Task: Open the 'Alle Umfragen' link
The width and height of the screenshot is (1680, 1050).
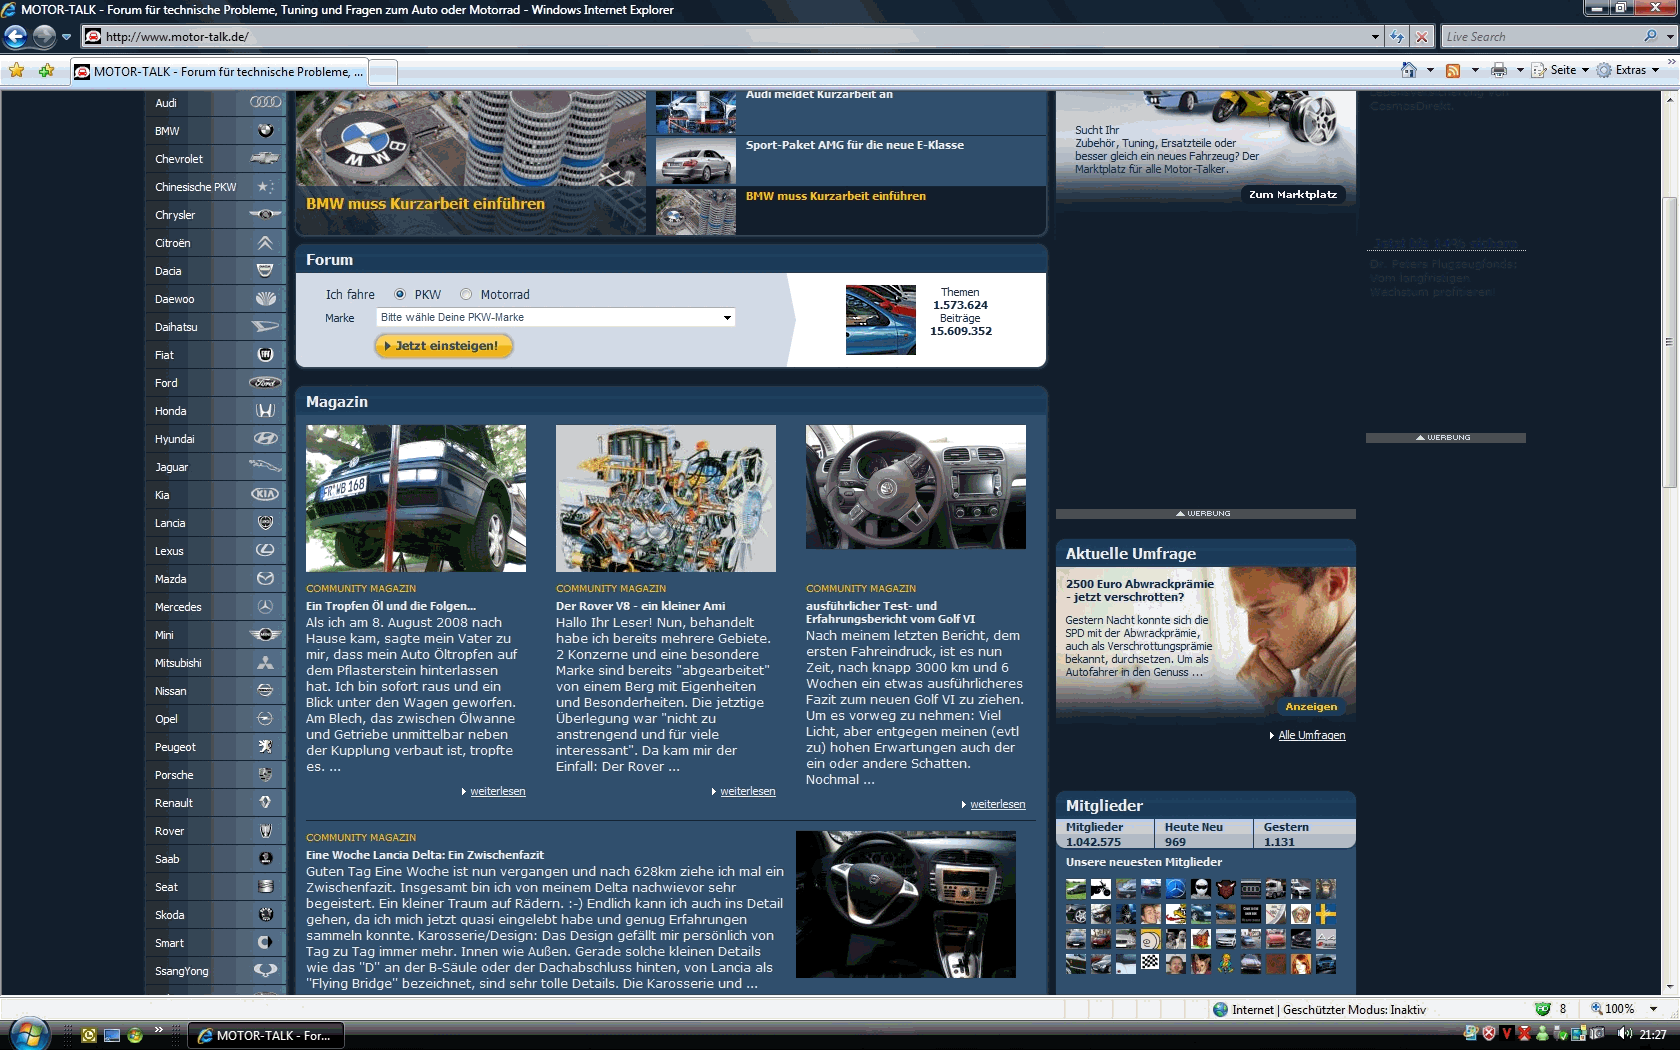Action: (1312, 735)
